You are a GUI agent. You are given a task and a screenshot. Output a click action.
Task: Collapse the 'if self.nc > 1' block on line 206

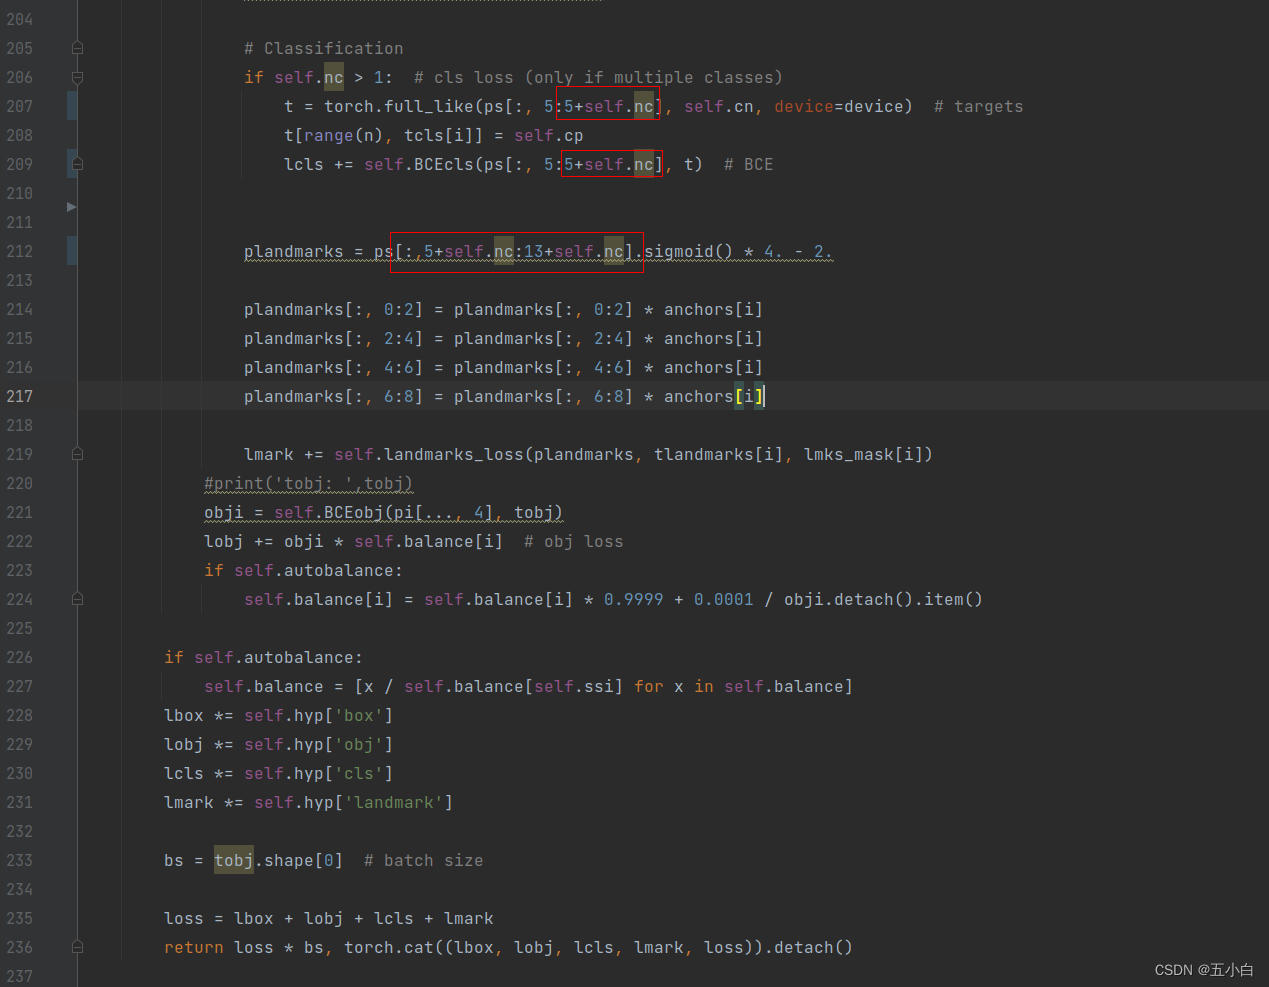(x=77, y=77)
